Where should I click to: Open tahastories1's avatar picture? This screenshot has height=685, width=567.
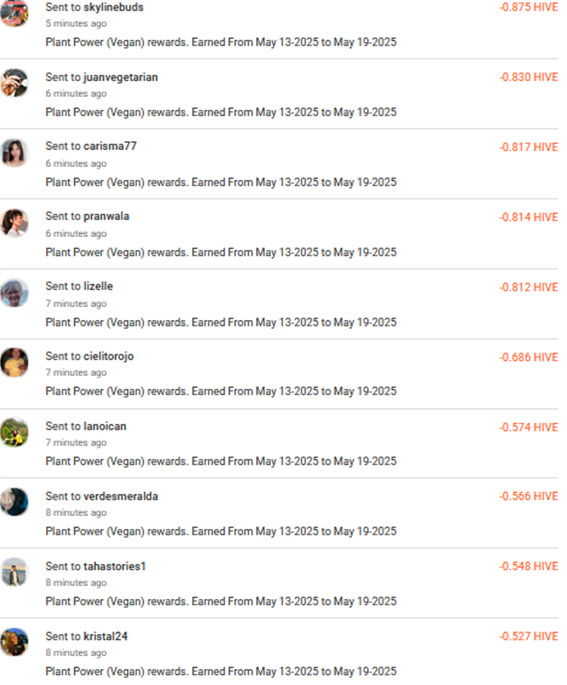14,572
